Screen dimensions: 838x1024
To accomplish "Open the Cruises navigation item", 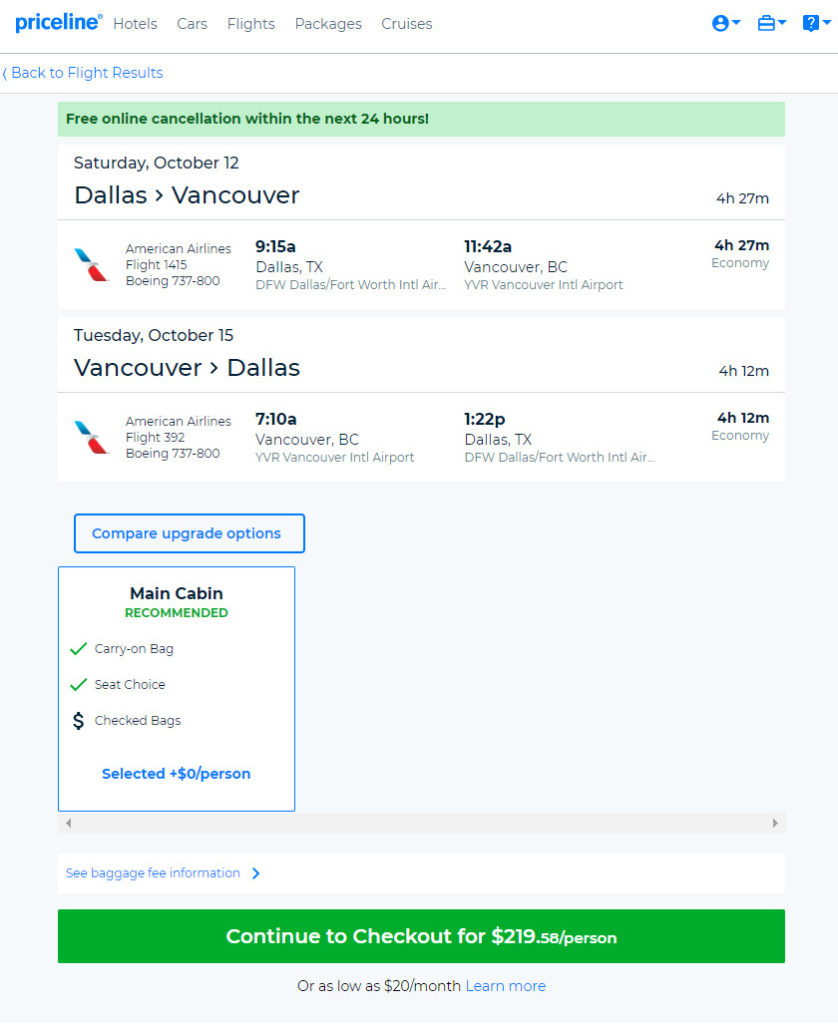I will (406, 24).
